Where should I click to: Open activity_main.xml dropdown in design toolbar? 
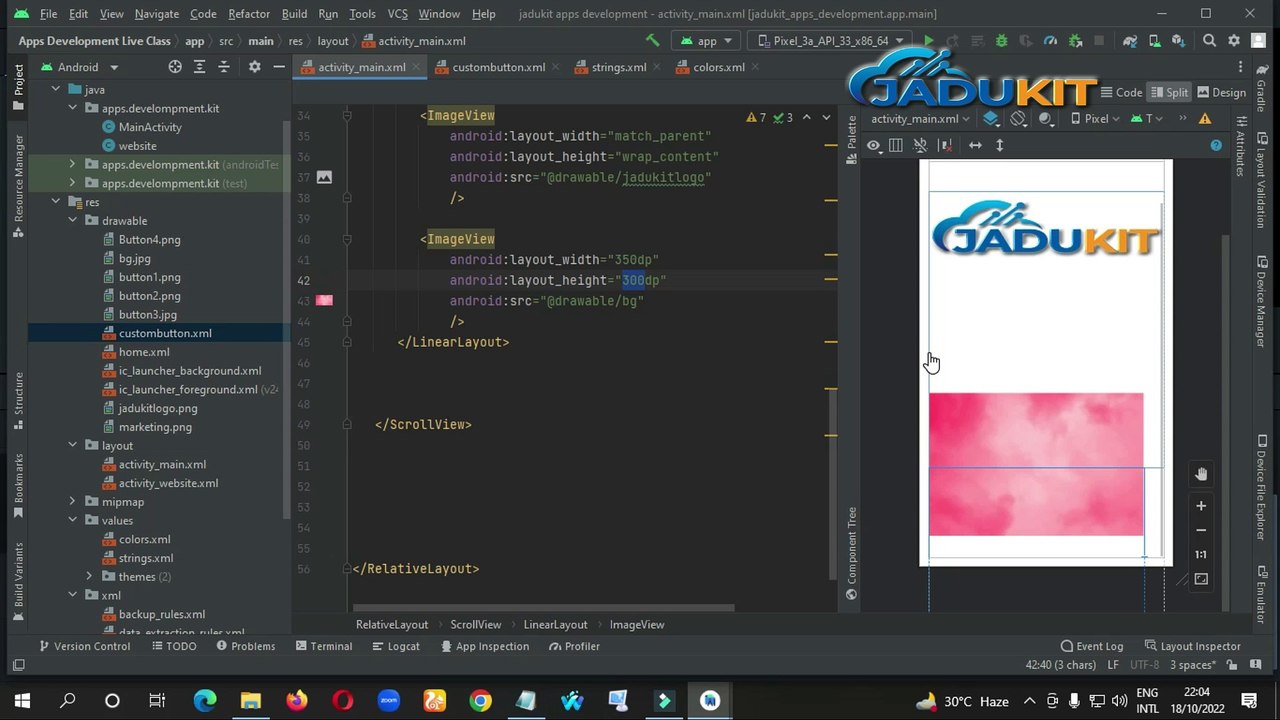coord(920,119)
